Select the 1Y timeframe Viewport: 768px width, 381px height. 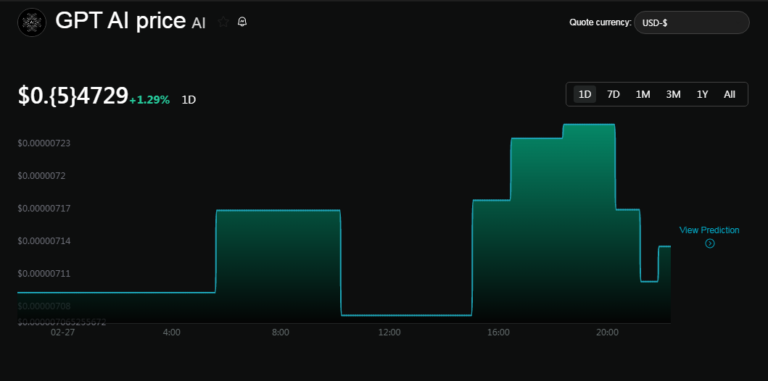(x=702, y=94)
